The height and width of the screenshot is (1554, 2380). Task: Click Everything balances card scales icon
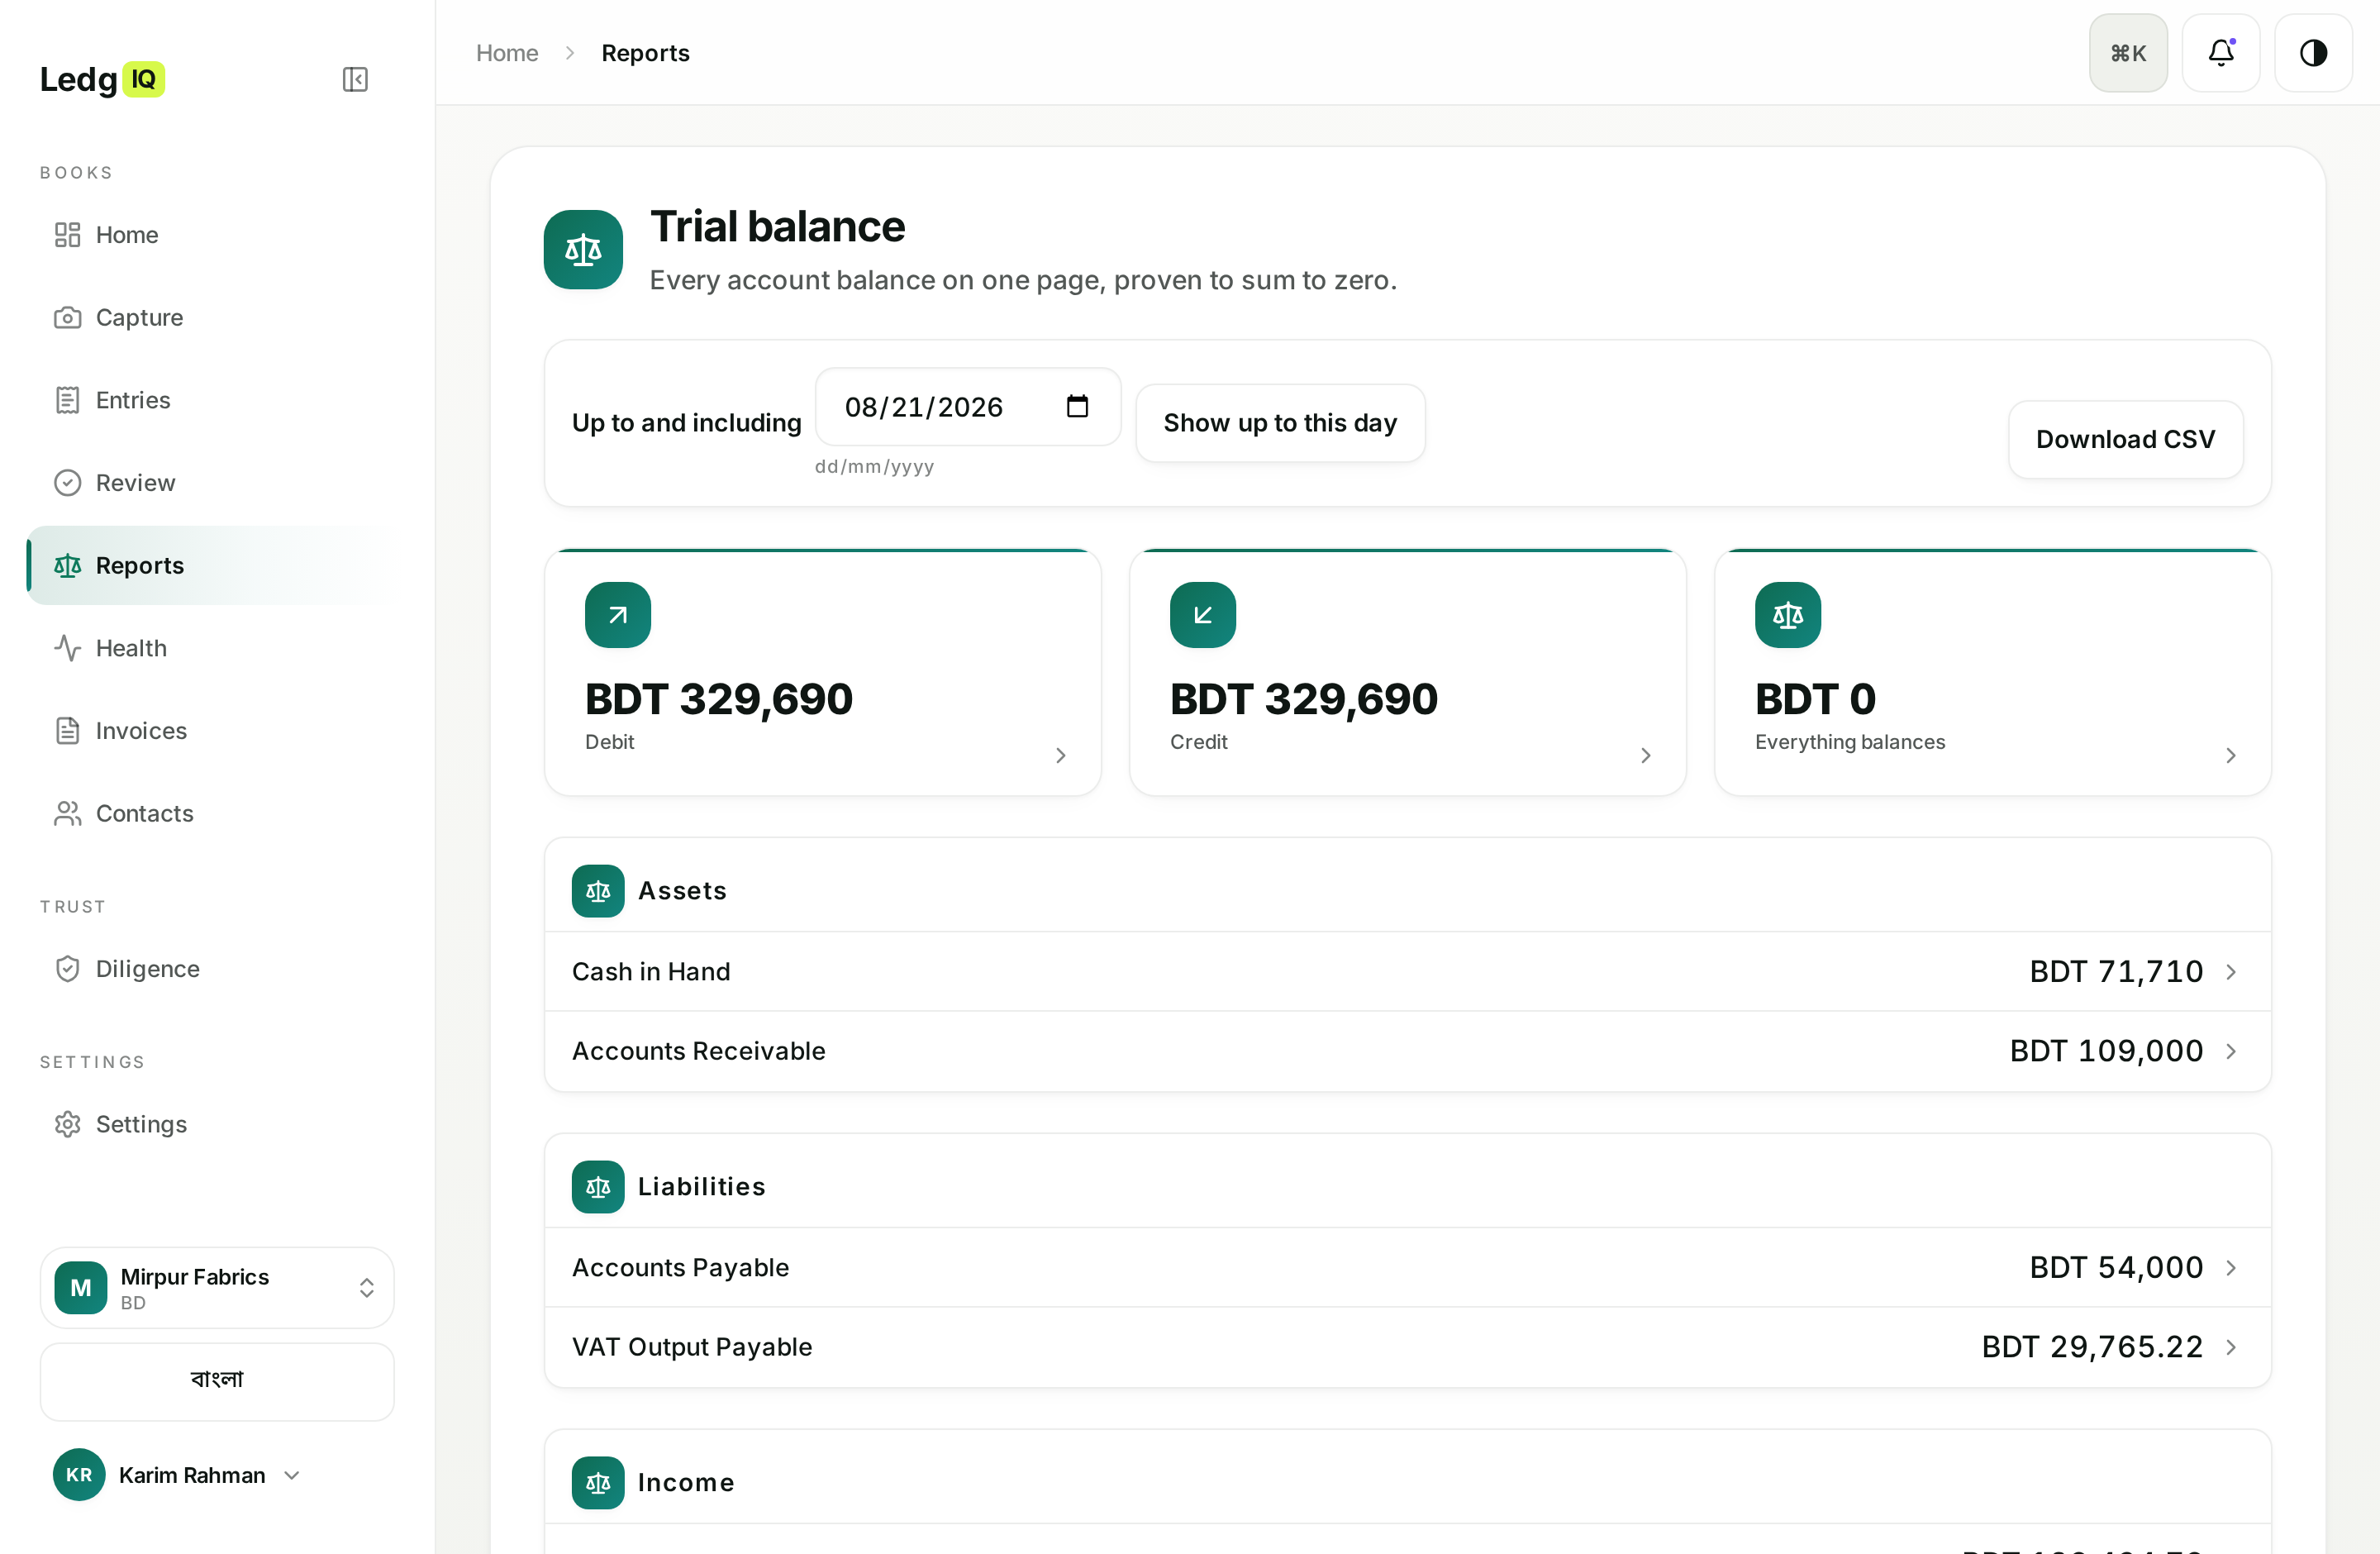point(1788,615)
